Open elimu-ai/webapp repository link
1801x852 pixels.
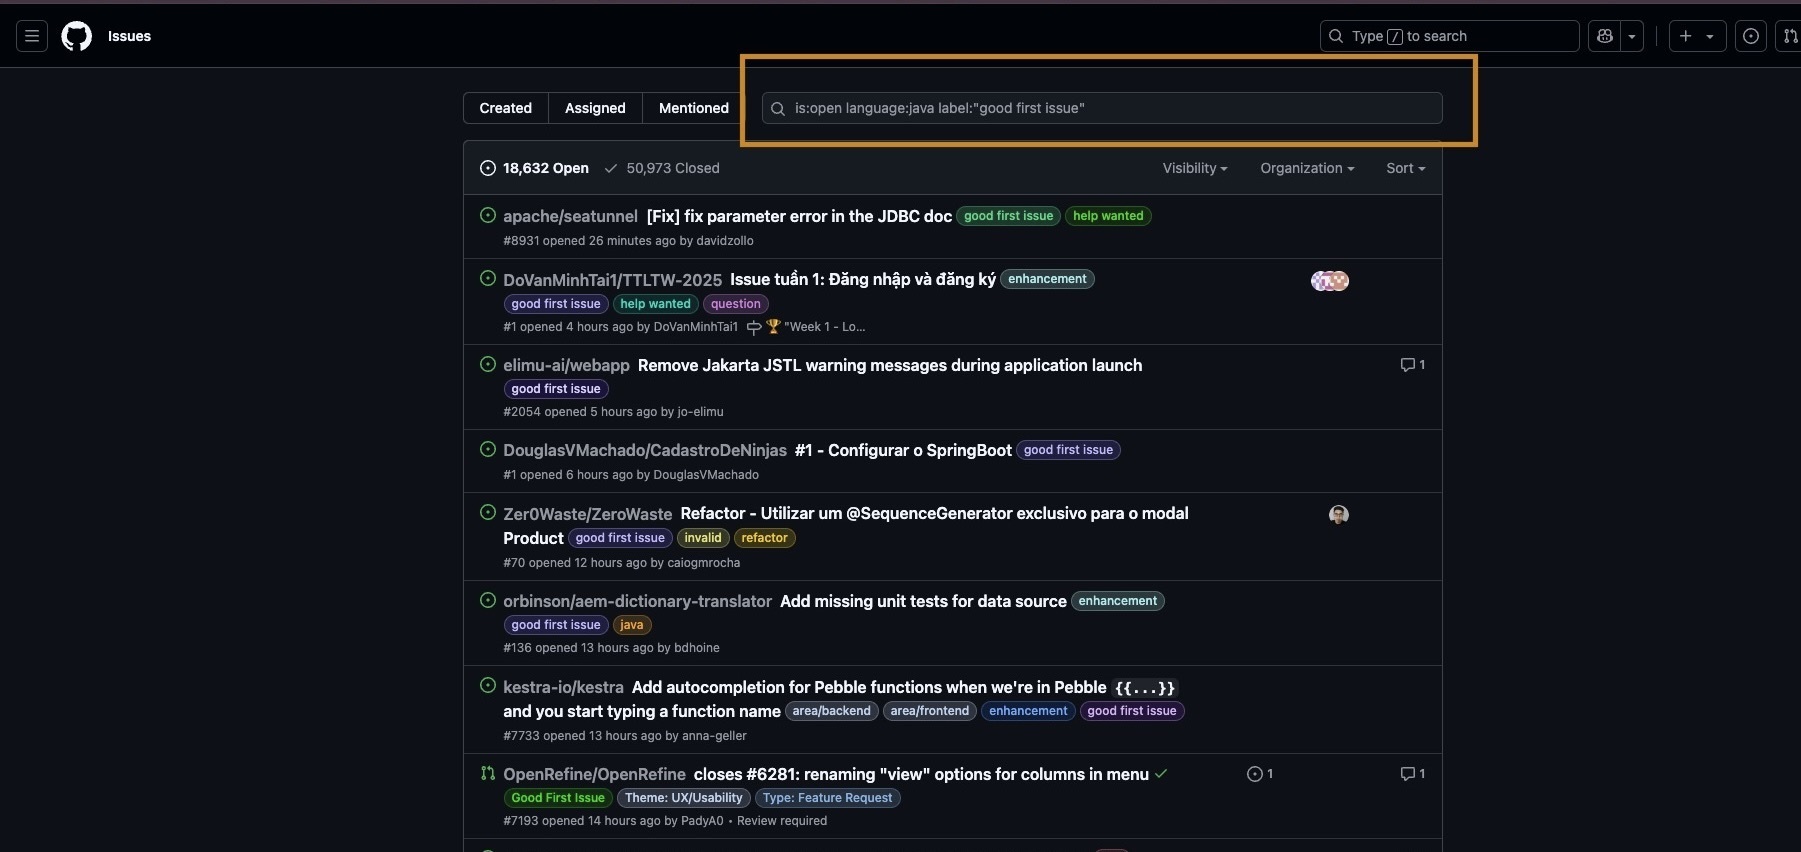coord(566,365)
